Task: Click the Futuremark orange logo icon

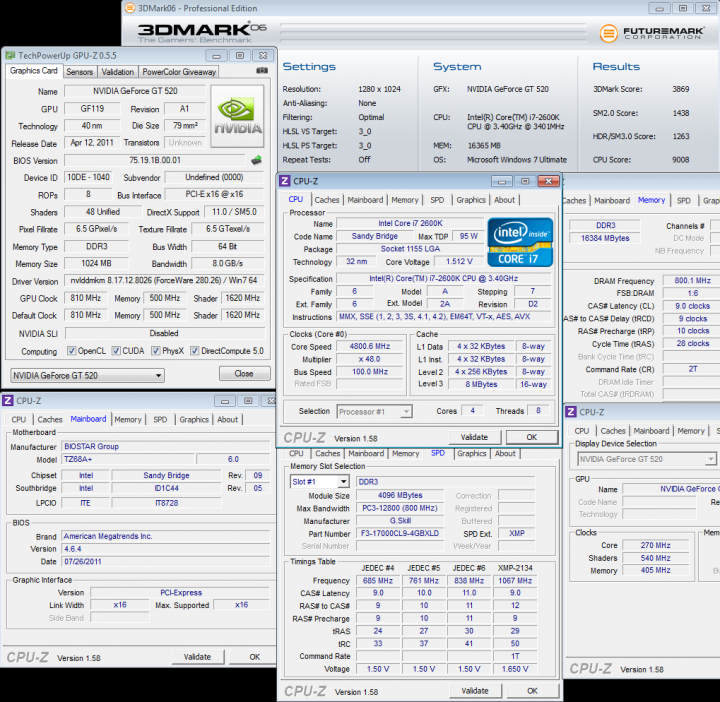Action: pyautogui.click(x=608, y=33)
